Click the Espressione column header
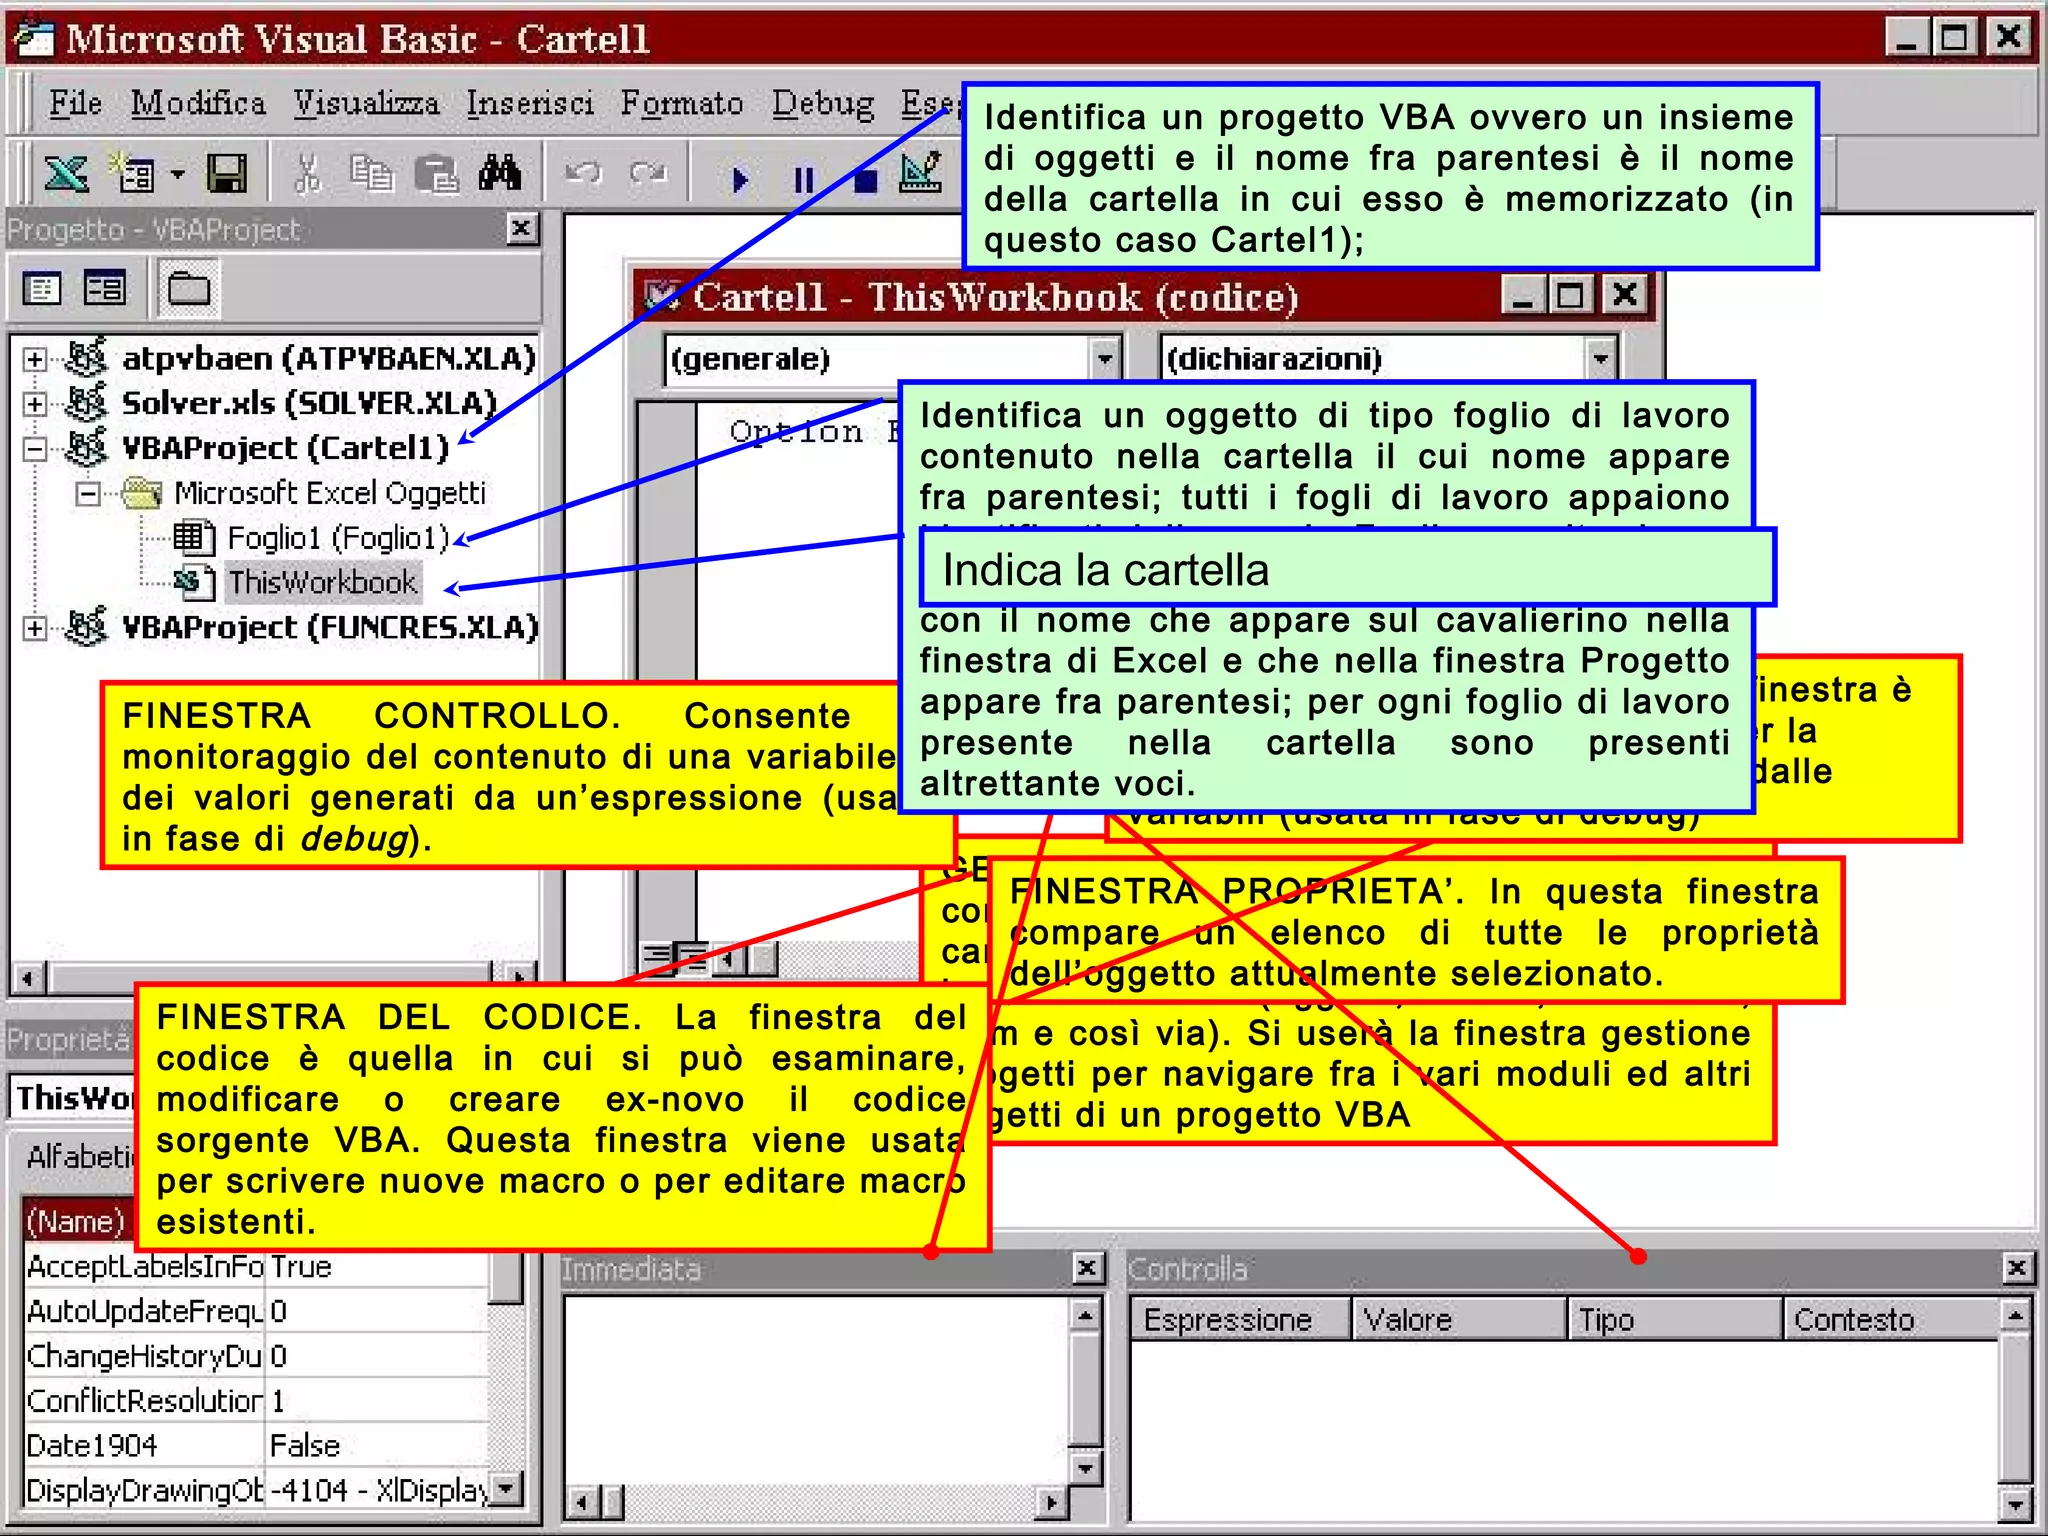 coord(1240,1319)
